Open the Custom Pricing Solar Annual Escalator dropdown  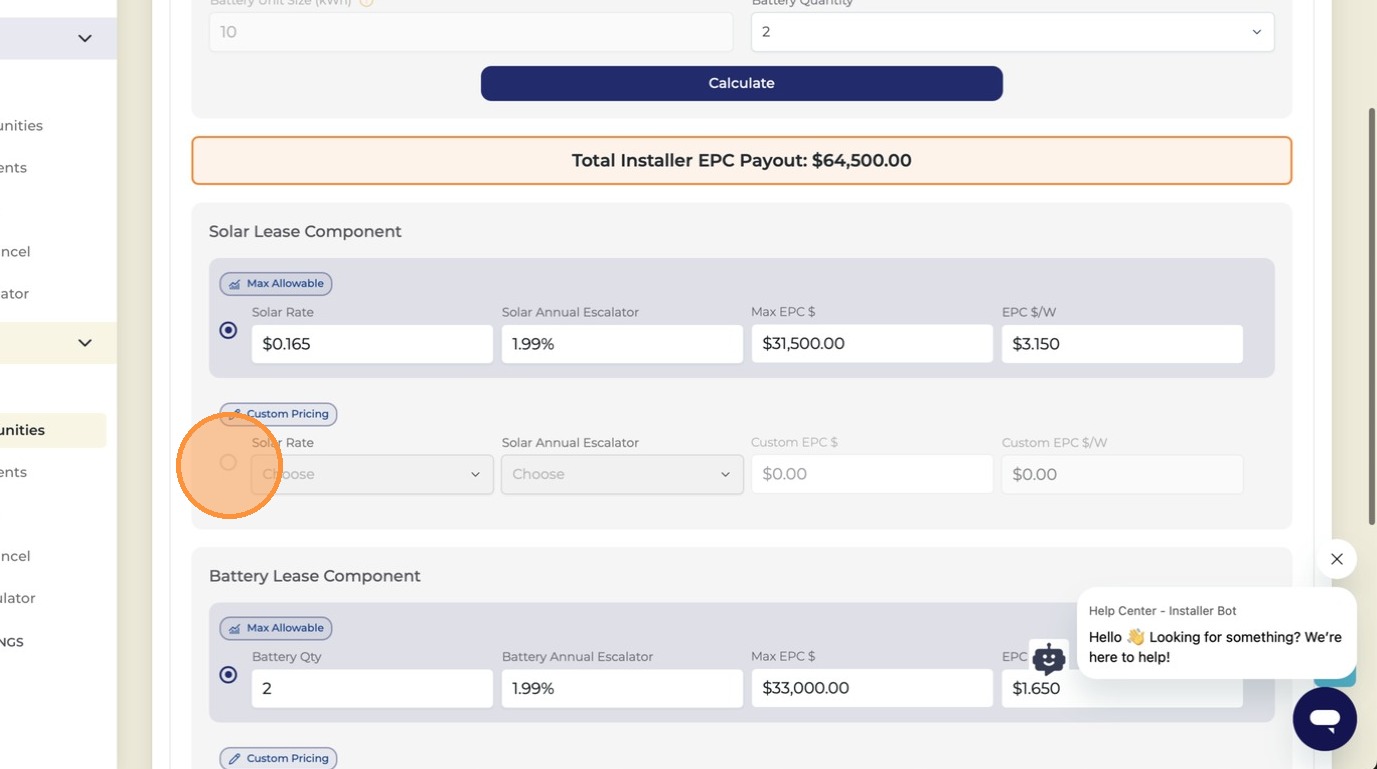[622, 474]
